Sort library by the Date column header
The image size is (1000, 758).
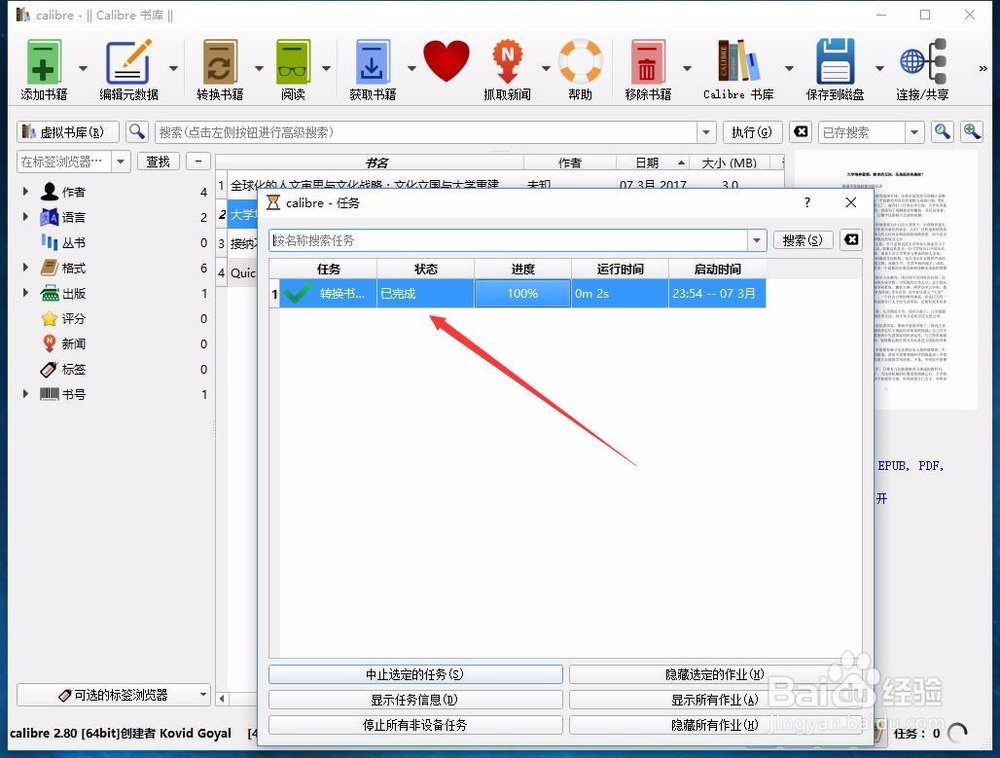[652, 163]
